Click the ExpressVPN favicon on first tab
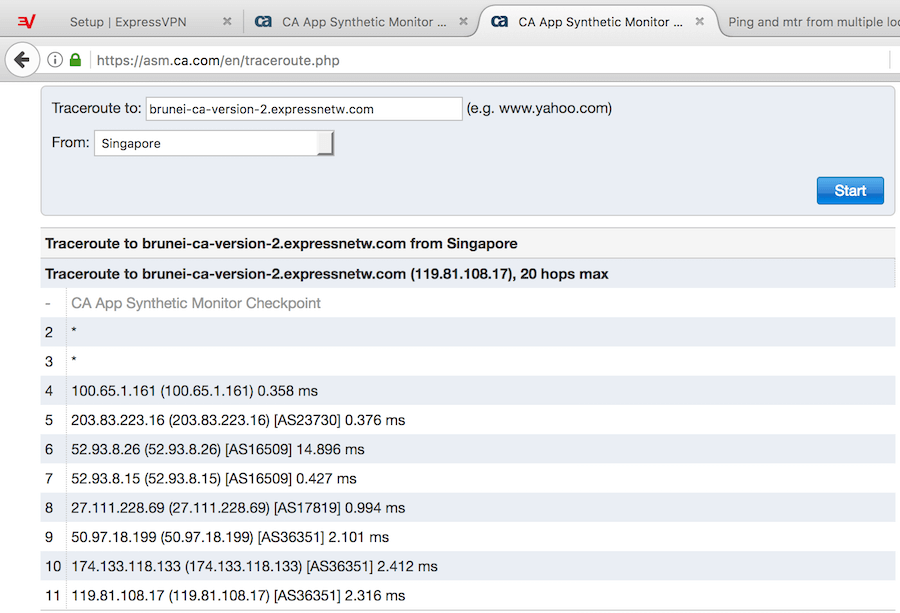Viewport: 900px width, 613px height. pyautogui.click(x=26, y=22)
